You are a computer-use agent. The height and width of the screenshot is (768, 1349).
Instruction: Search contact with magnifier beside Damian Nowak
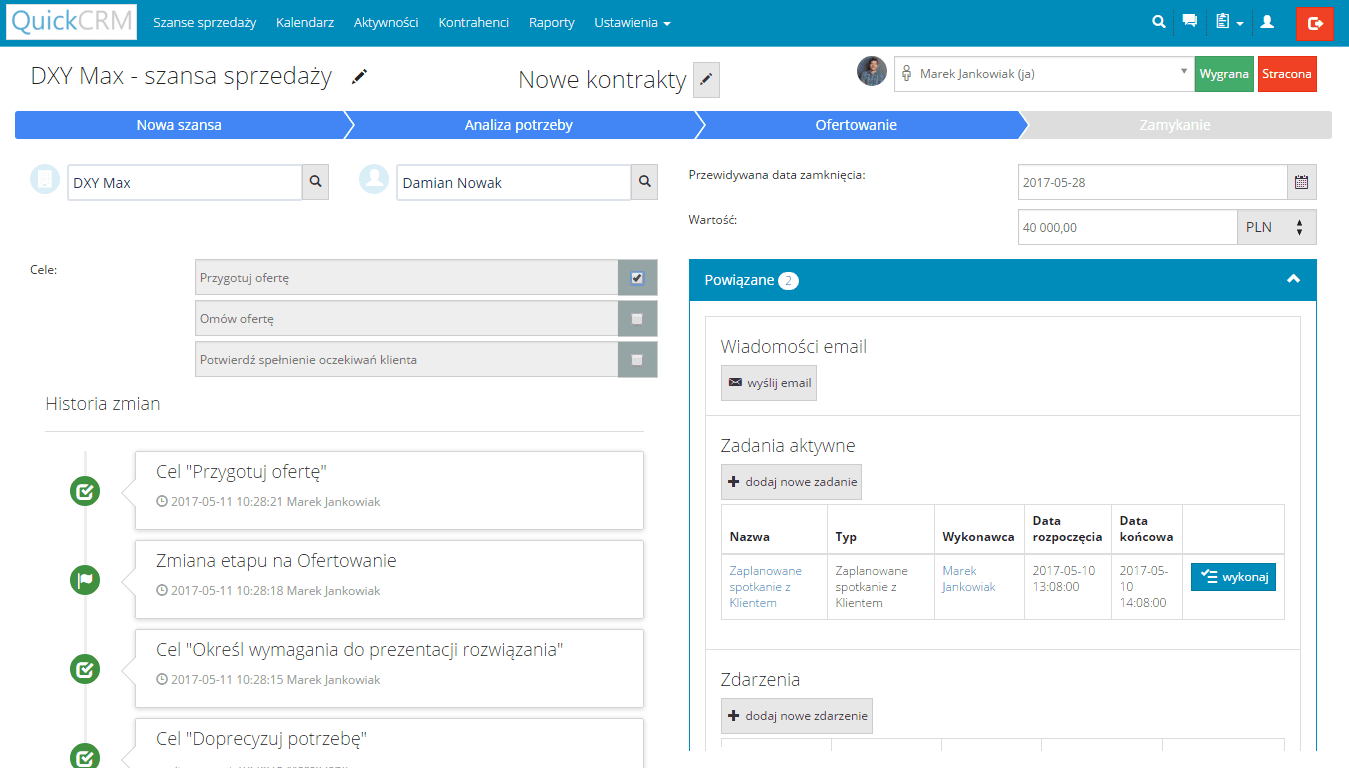[644, 182]
